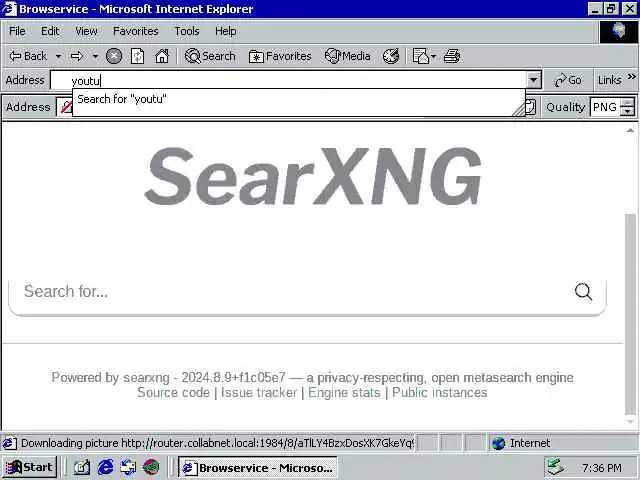Select the Browservice taskbar button
640x480 pixels.
258,468
